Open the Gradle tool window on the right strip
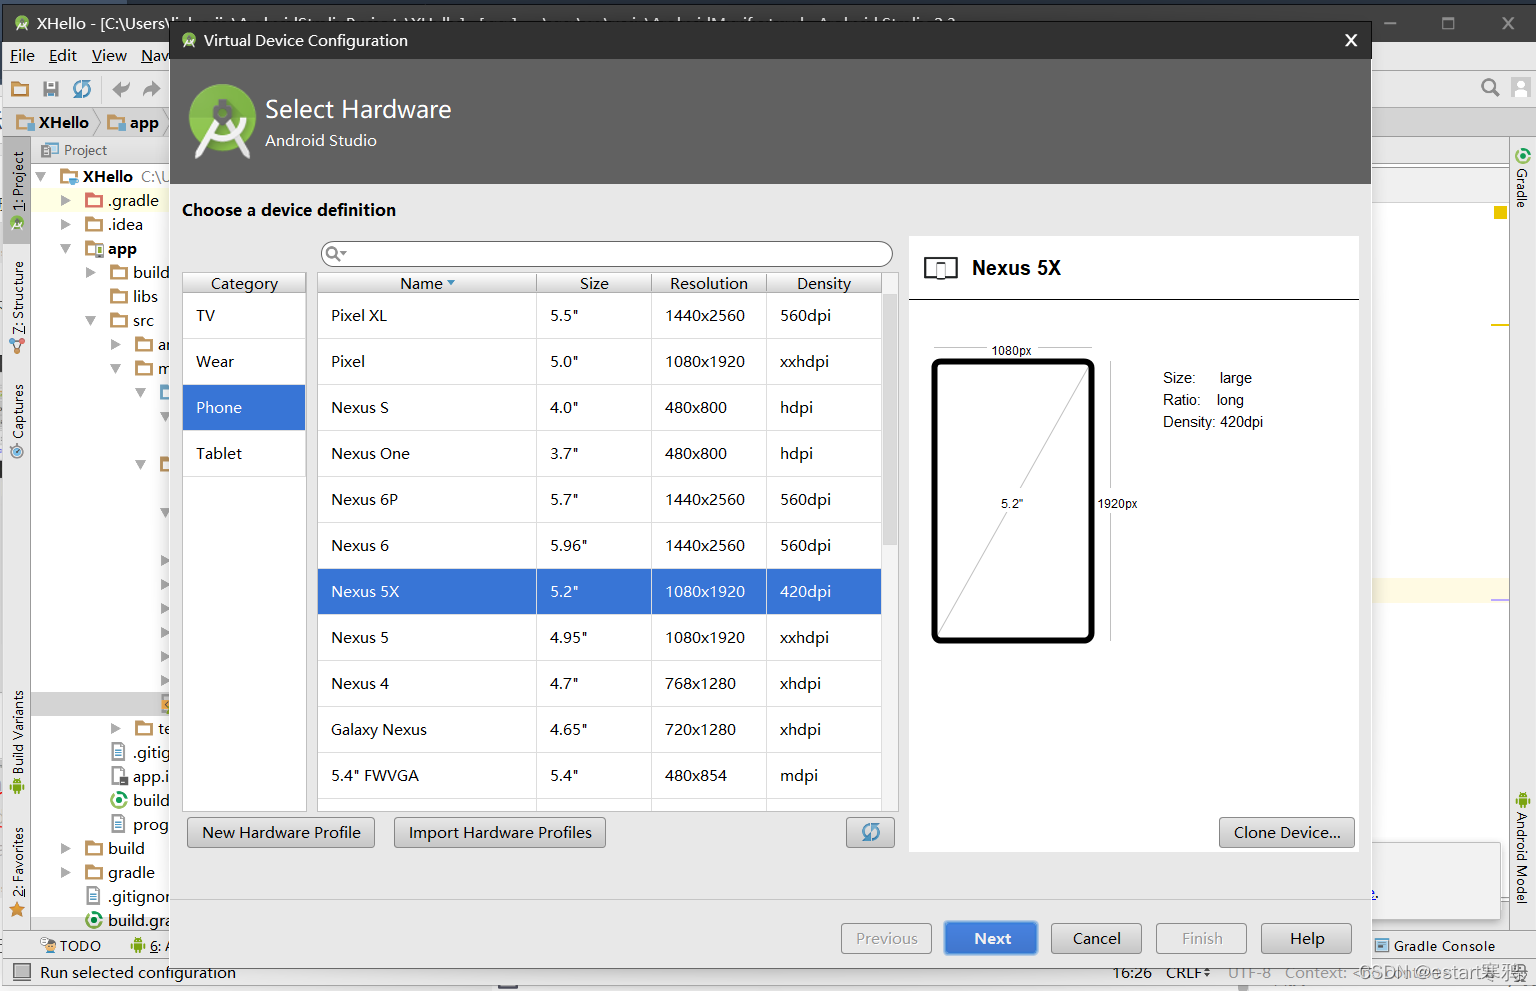This screenshot has height=991, width=1536. [x=1522, y=178]
